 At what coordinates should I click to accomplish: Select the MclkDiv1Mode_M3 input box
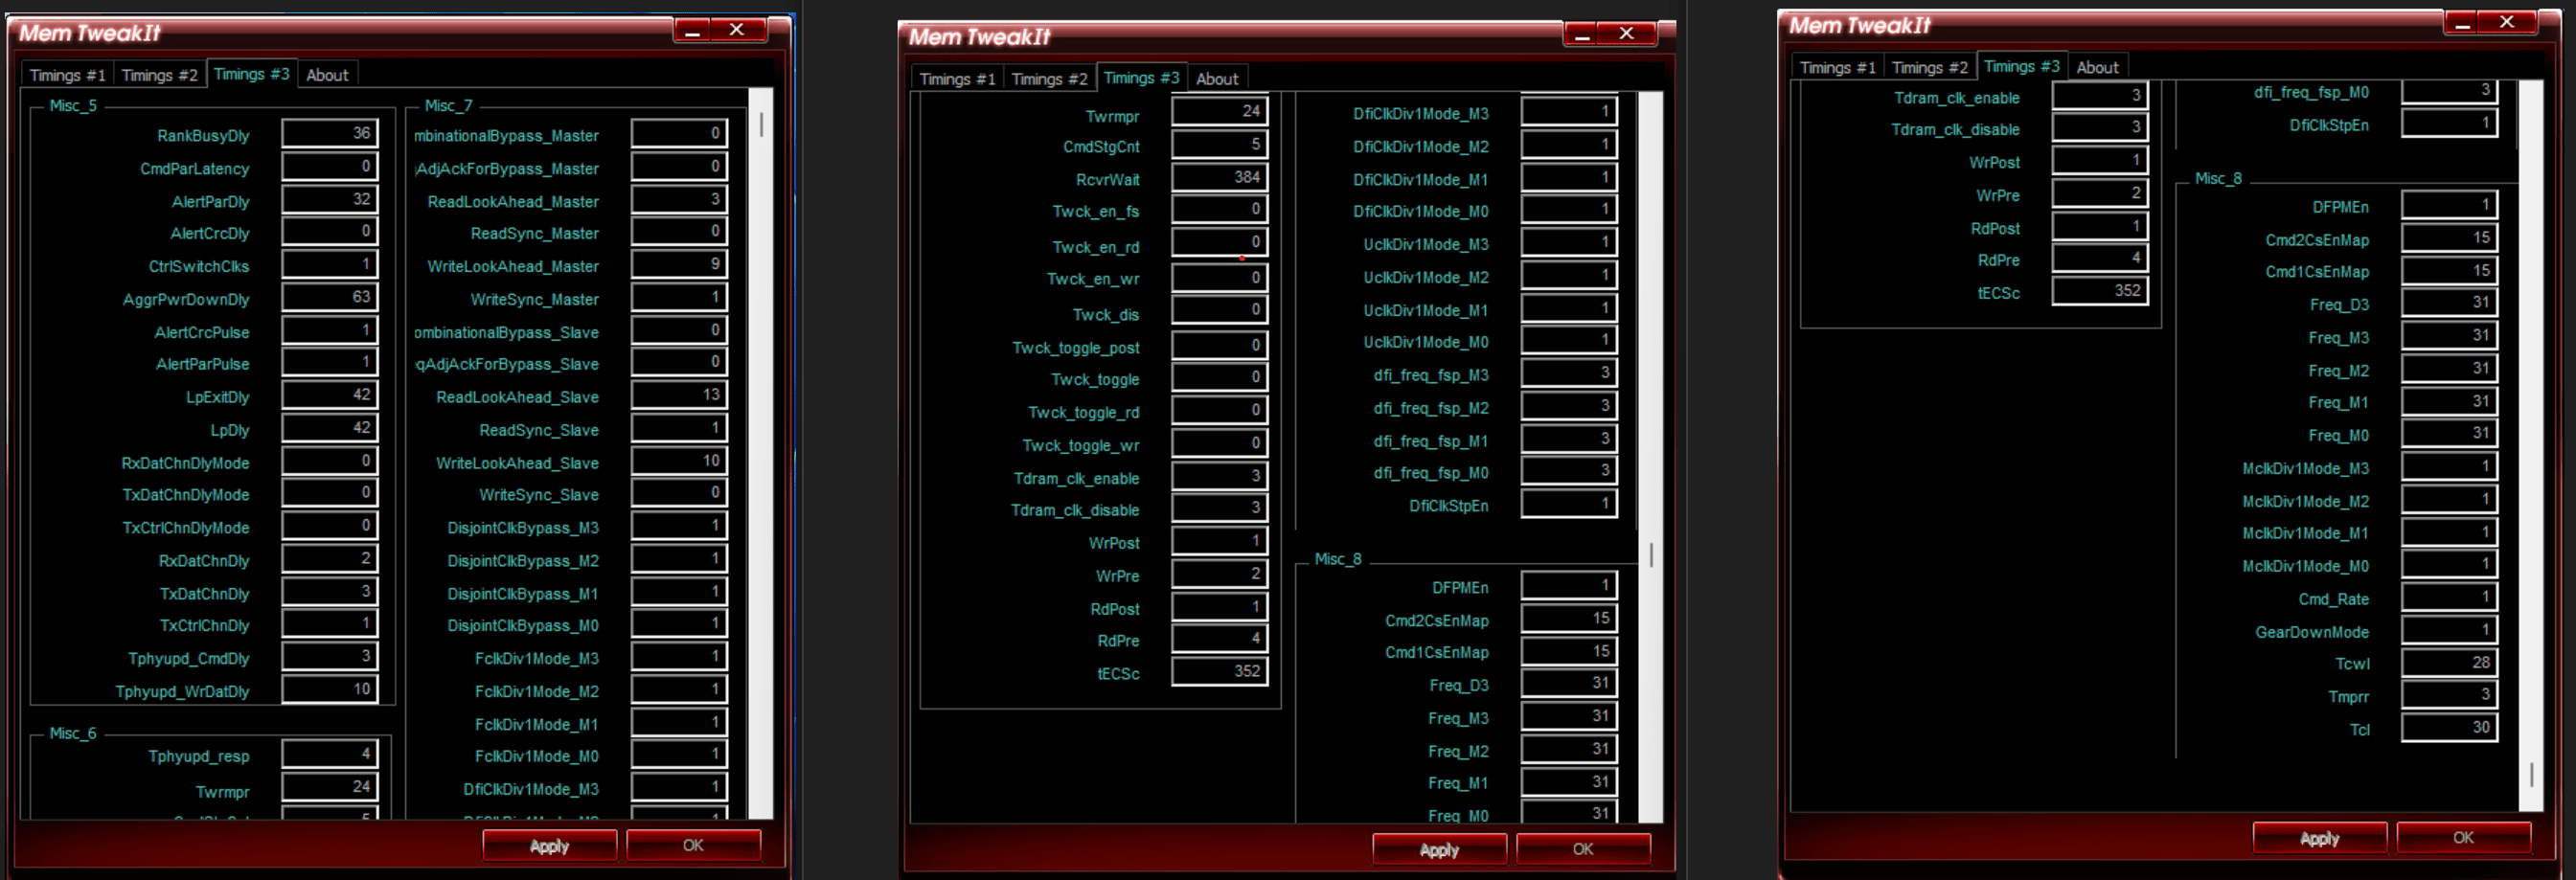pos(2450,467)
